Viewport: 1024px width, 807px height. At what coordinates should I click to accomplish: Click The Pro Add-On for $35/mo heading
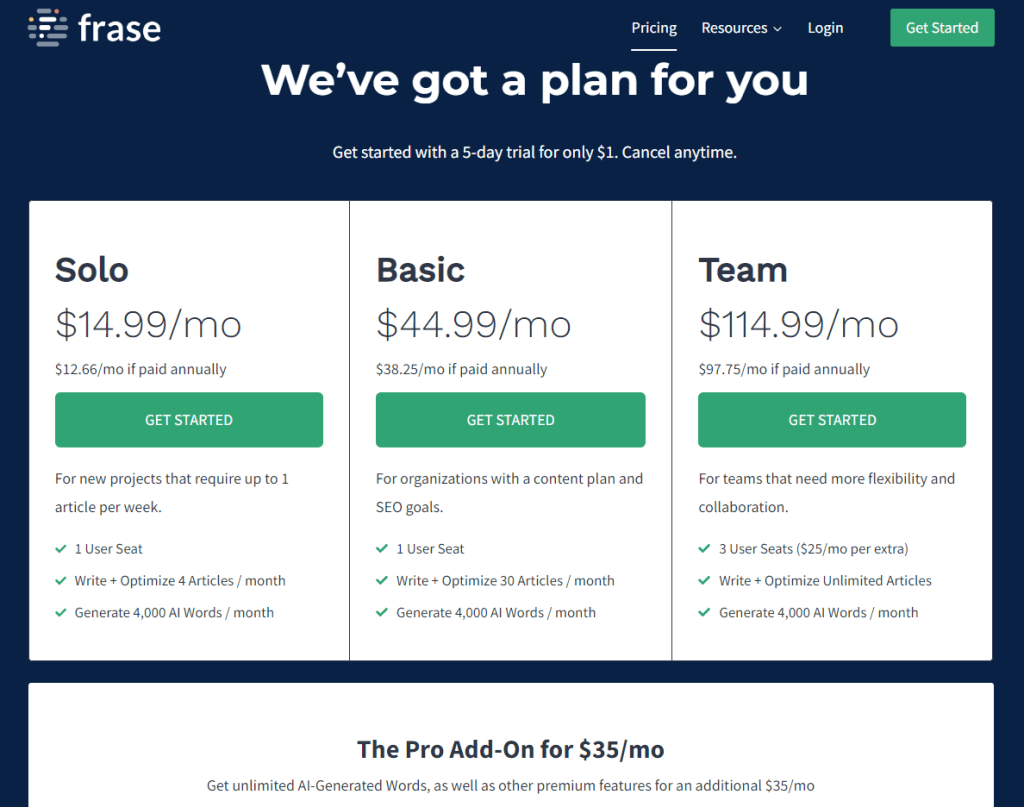[x=510, y=749]
